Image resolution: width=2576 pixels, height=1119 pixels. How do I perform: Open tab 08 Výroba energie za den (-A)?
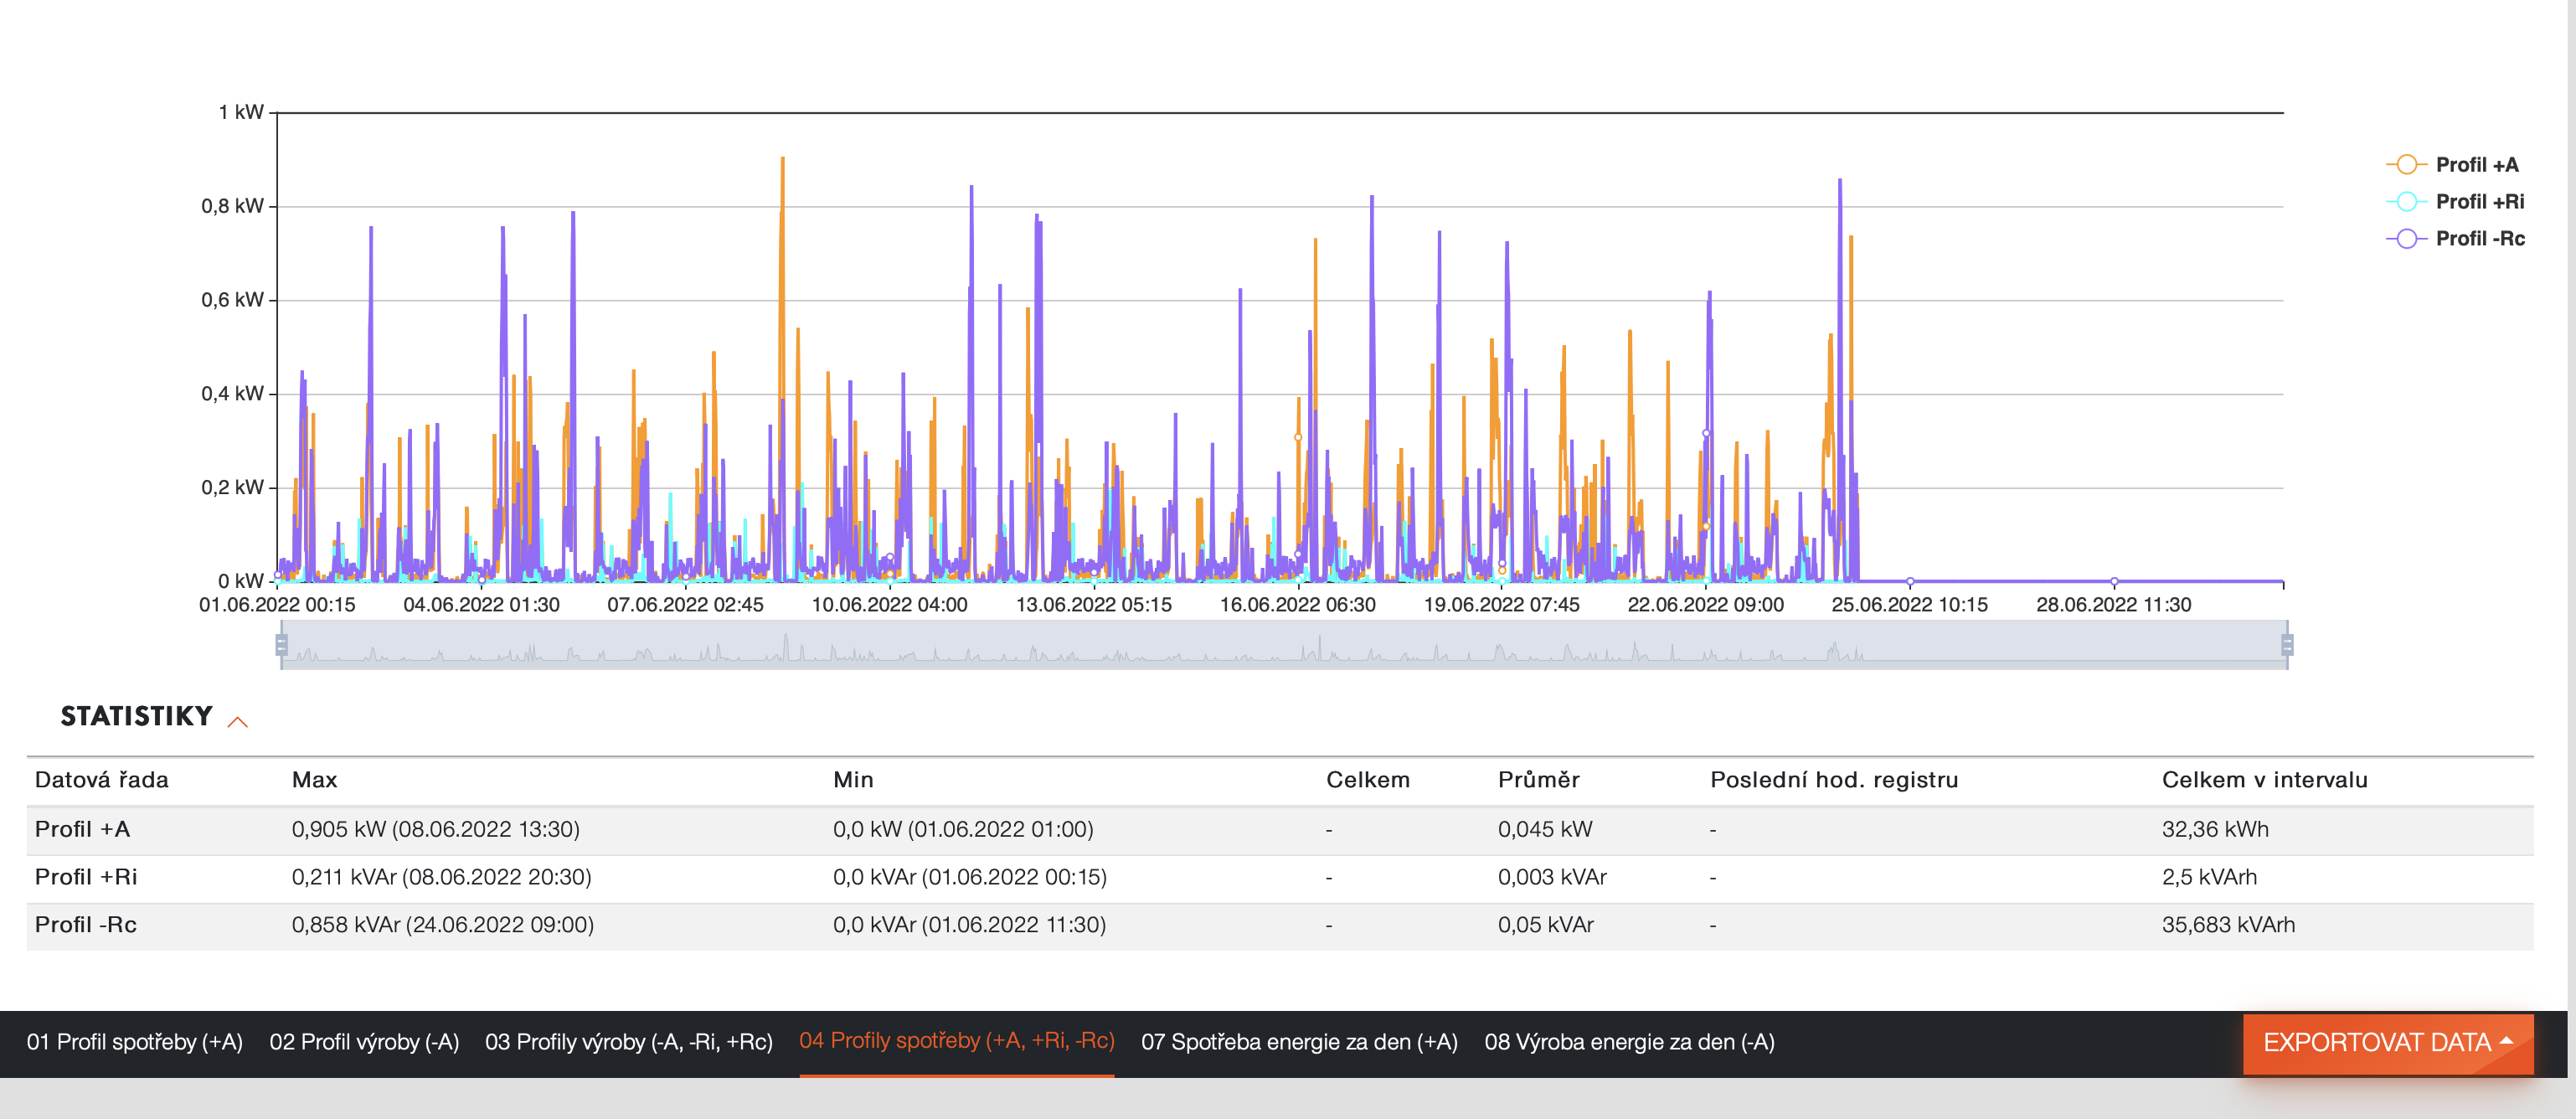pyautogui.click(x=1629, y=1042)
